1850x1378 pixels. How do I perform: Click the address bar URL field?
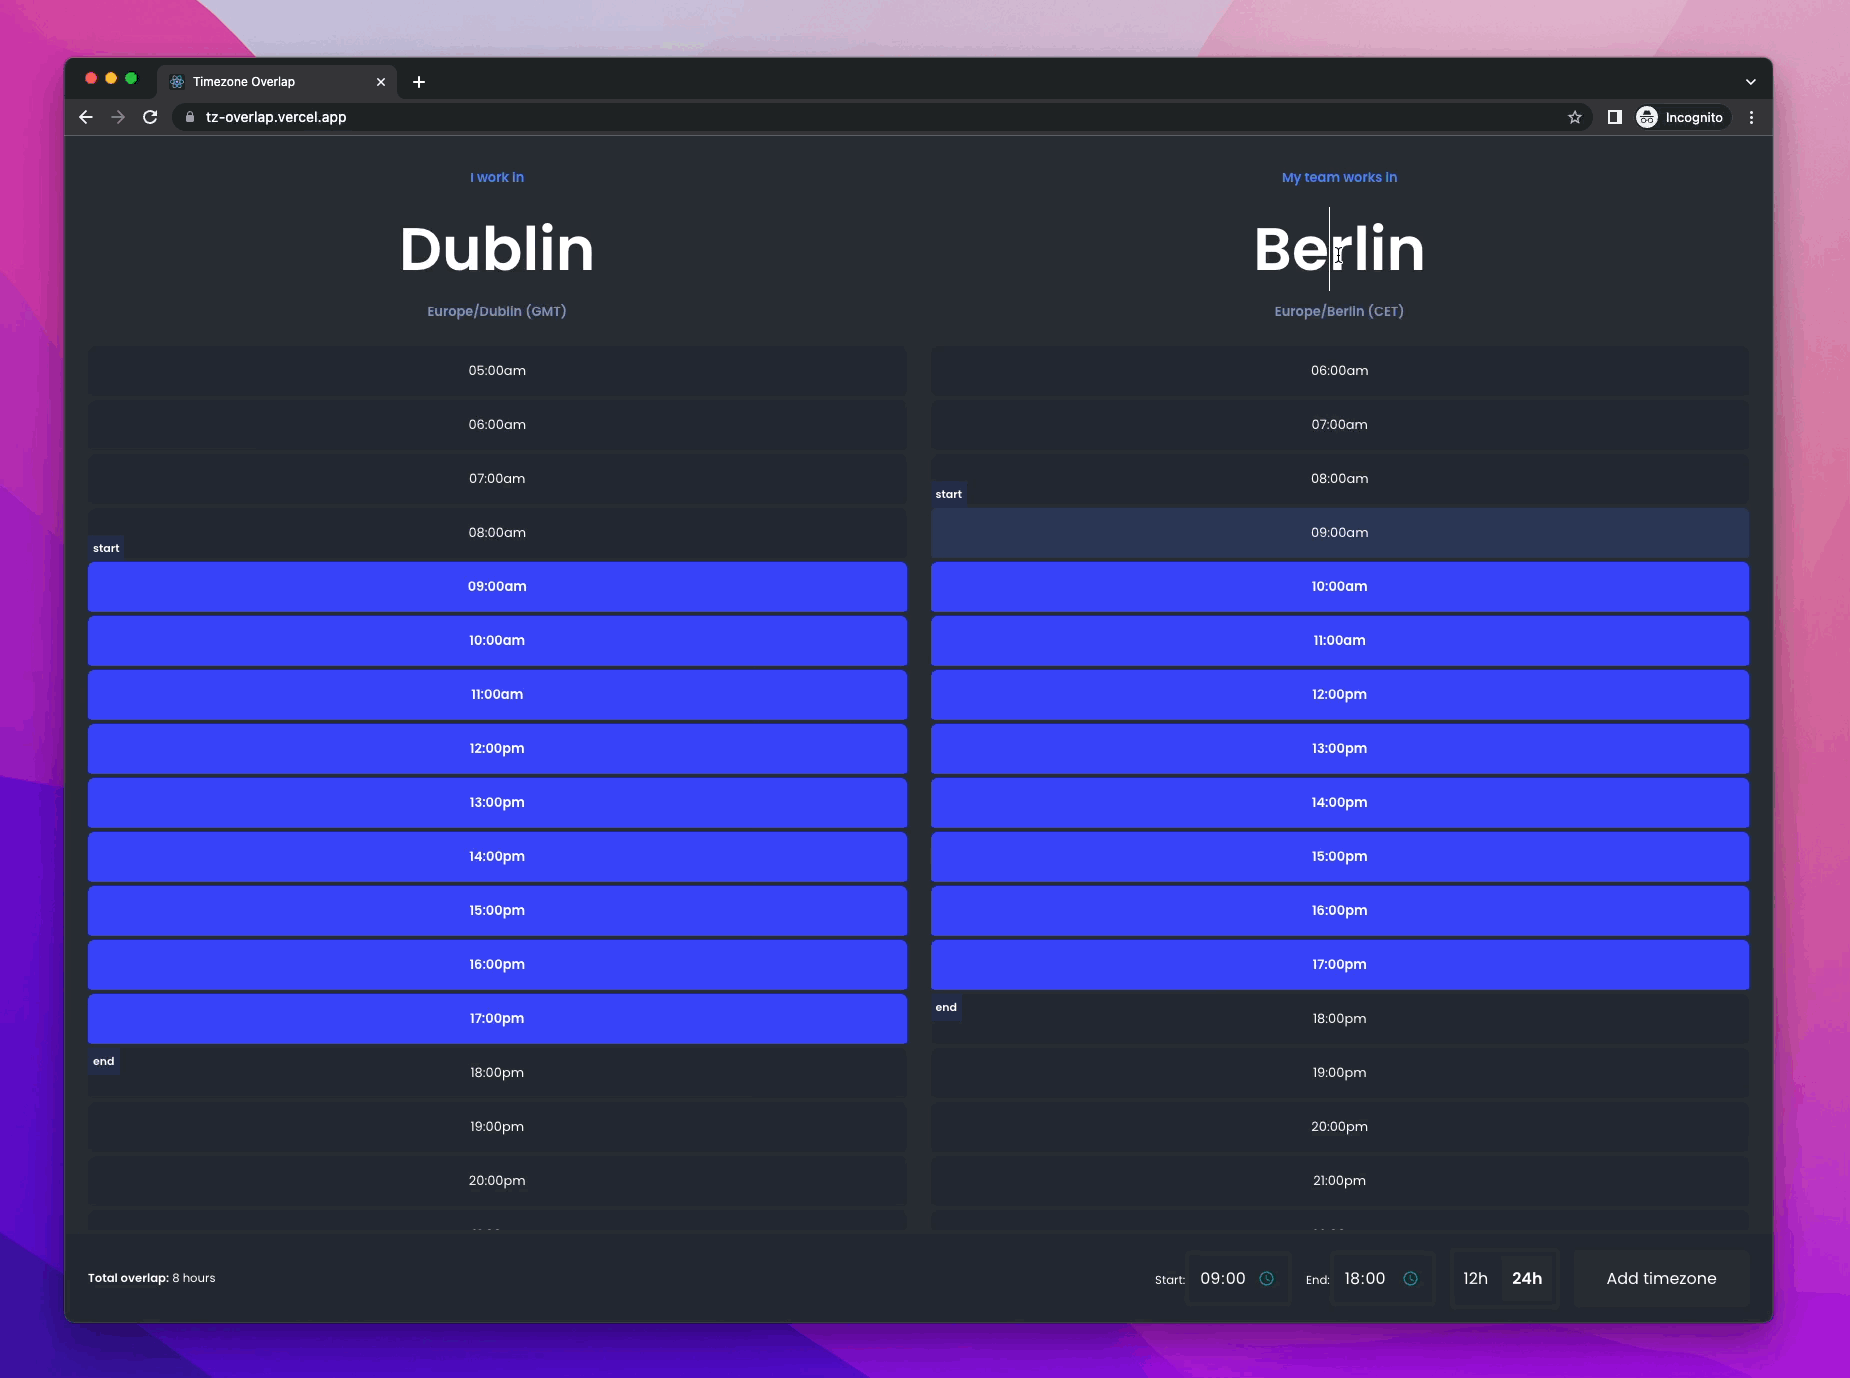(880, 117)
